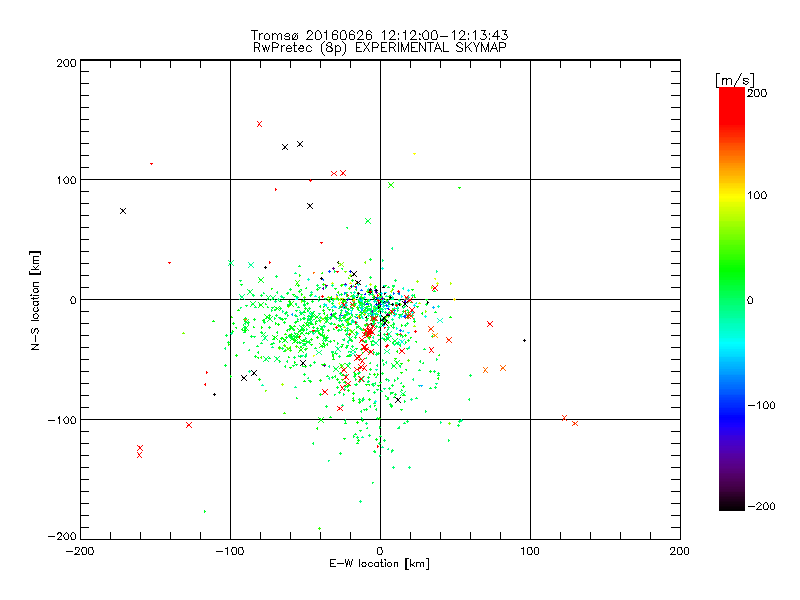Click the '[m/s]' colorbar unit label
The image size is (800, 600).
pos(735,80)
